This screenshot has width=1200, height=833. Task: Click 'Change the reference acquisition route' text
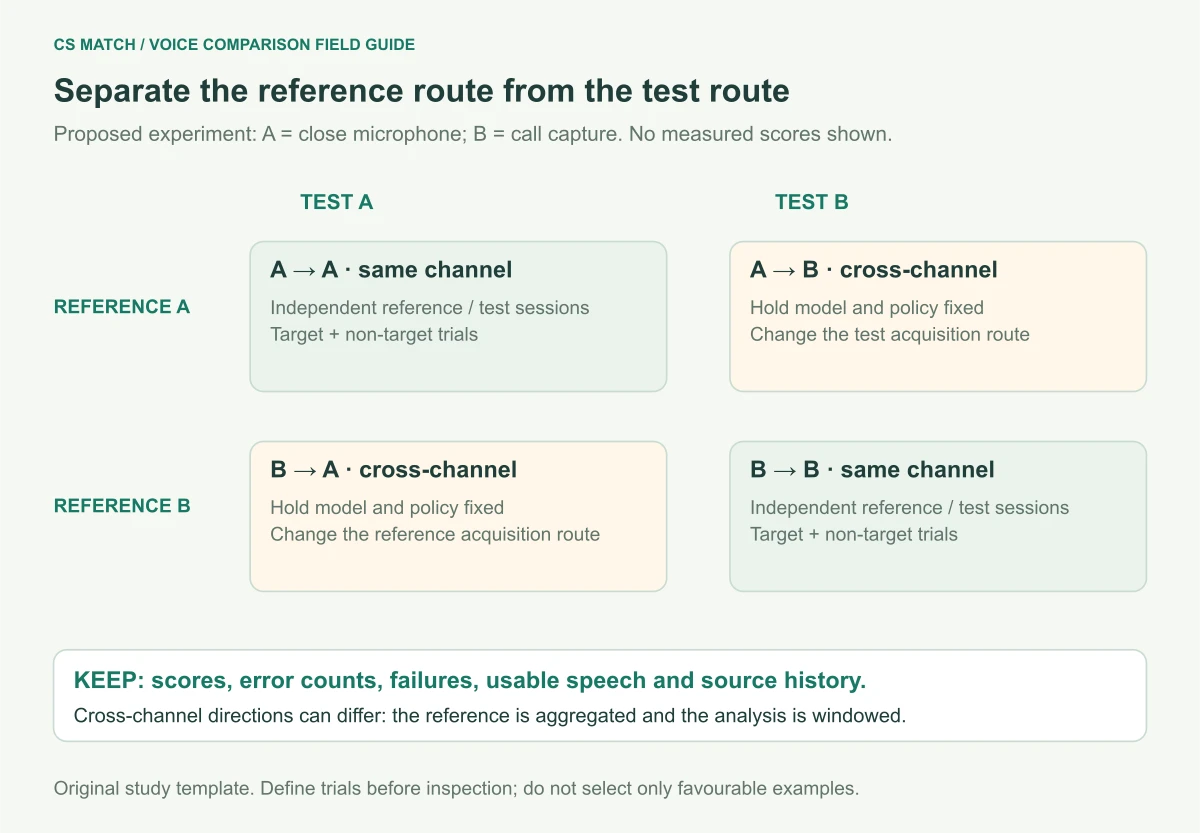click(x=435, y=534)
